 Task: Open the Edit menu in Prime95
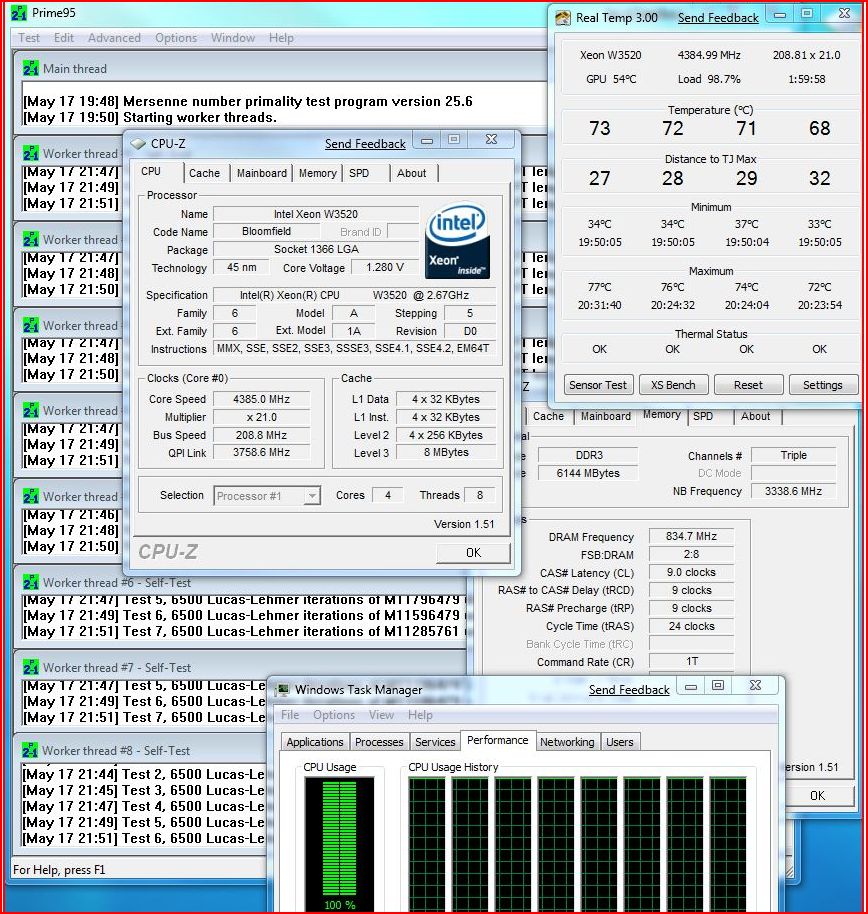point(64,38)
